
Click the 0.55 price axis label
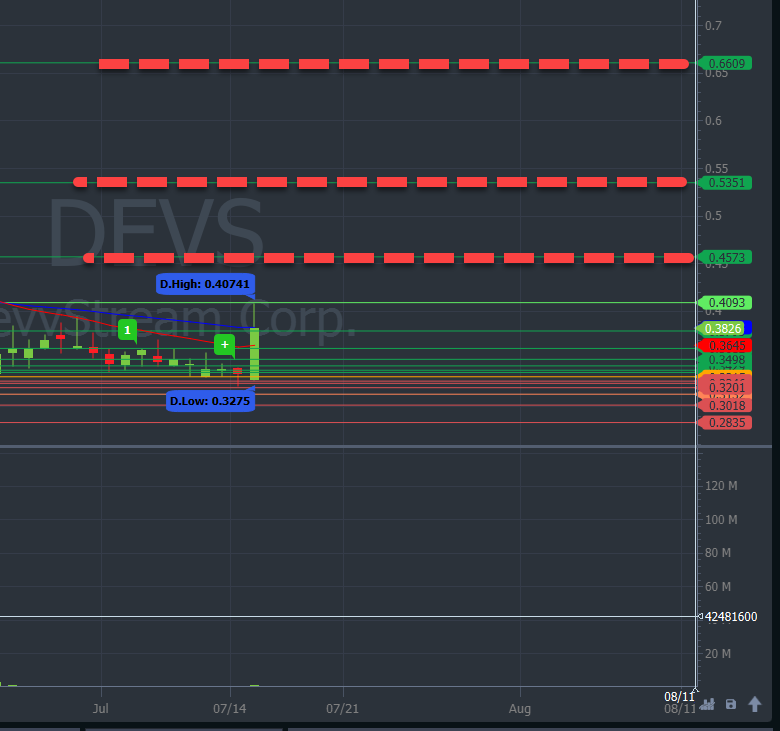[716, 169]
